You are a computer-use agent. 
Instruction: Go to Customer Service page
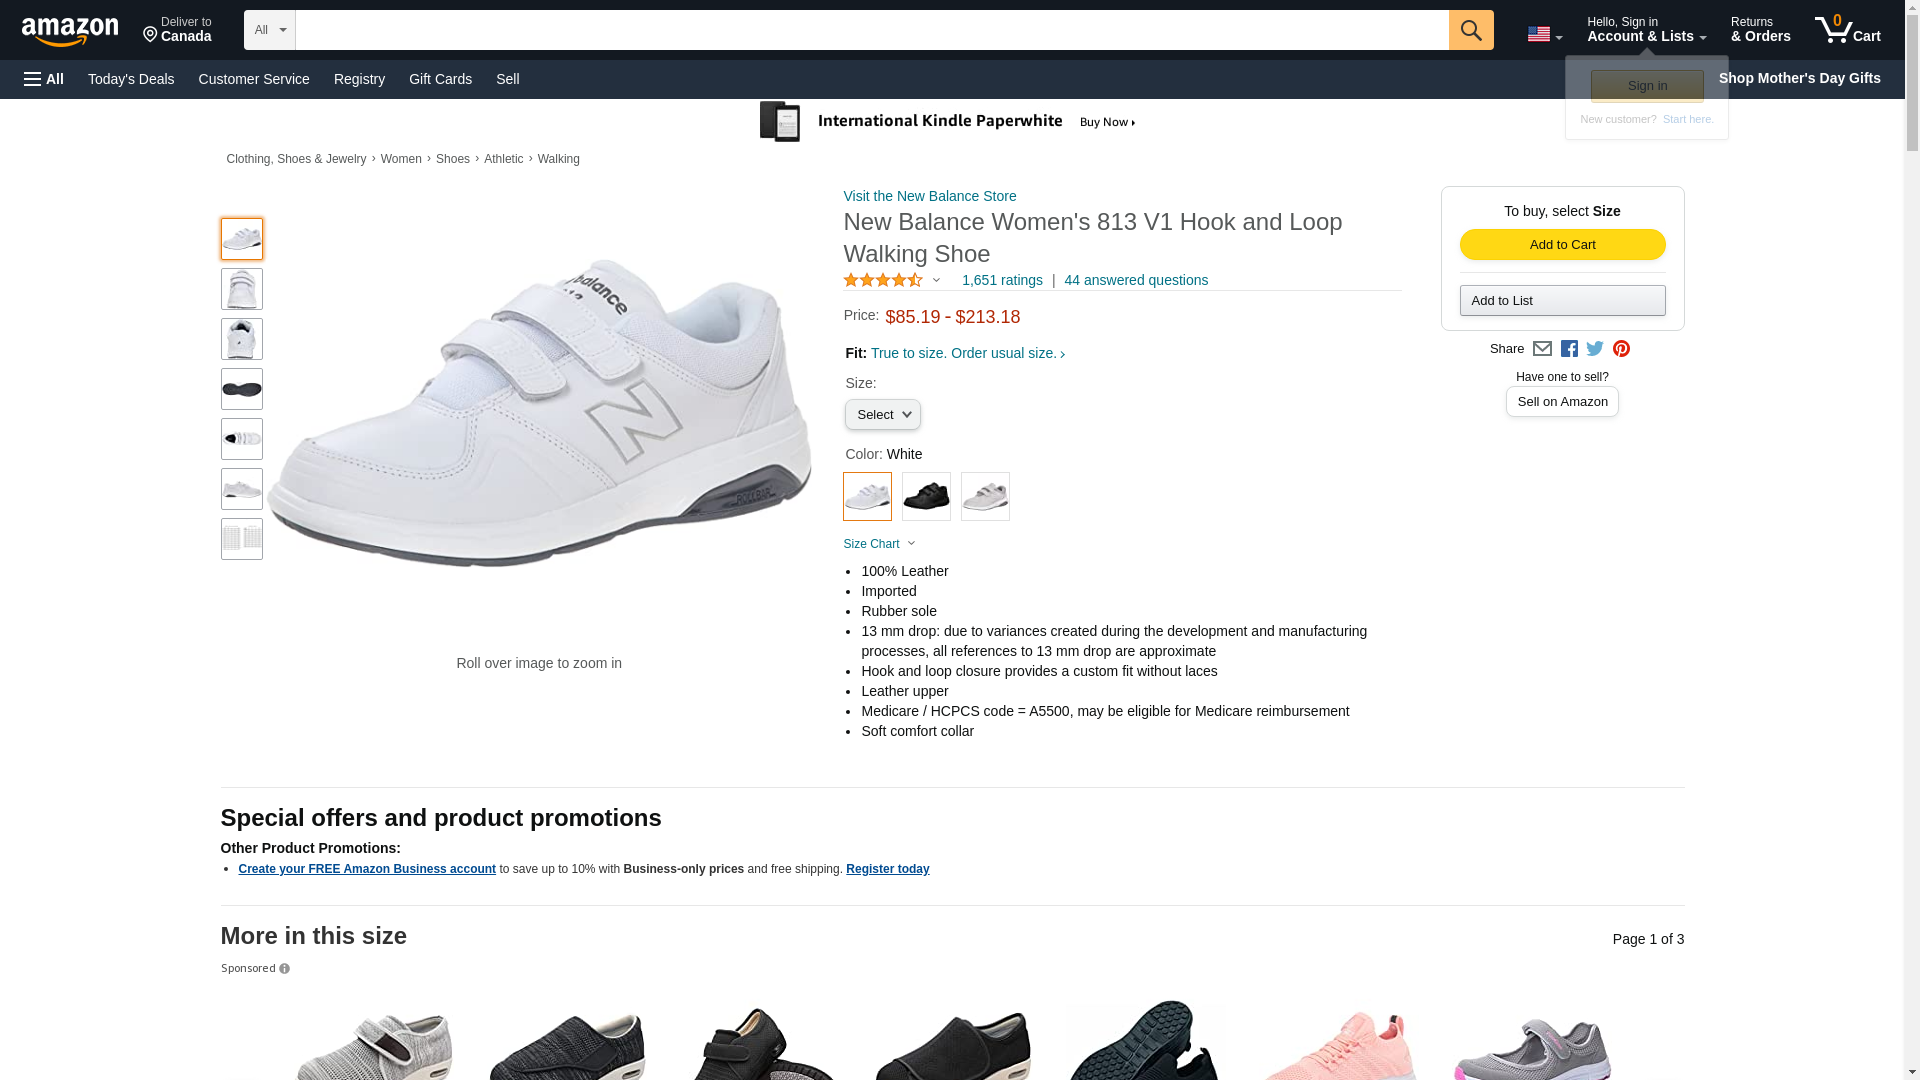click(x=254, y=79)
